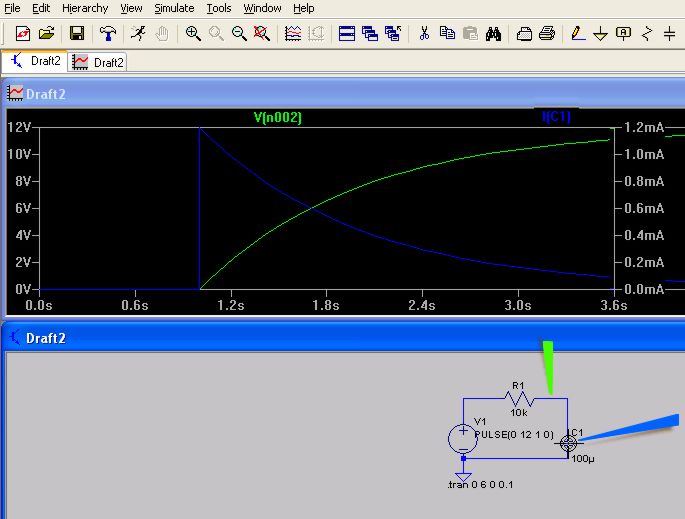Open a file with the folder icon
Screen dimensions: 685x519
[46, 33]
